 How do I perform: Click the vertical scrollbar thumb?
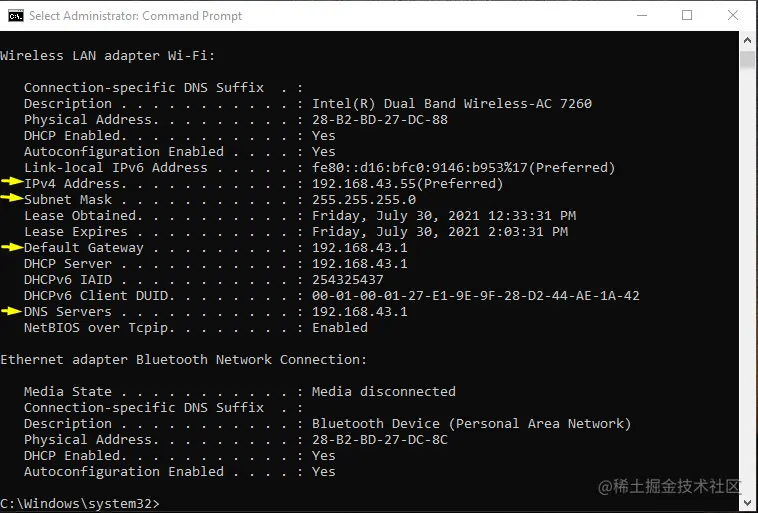pos(747,60)
